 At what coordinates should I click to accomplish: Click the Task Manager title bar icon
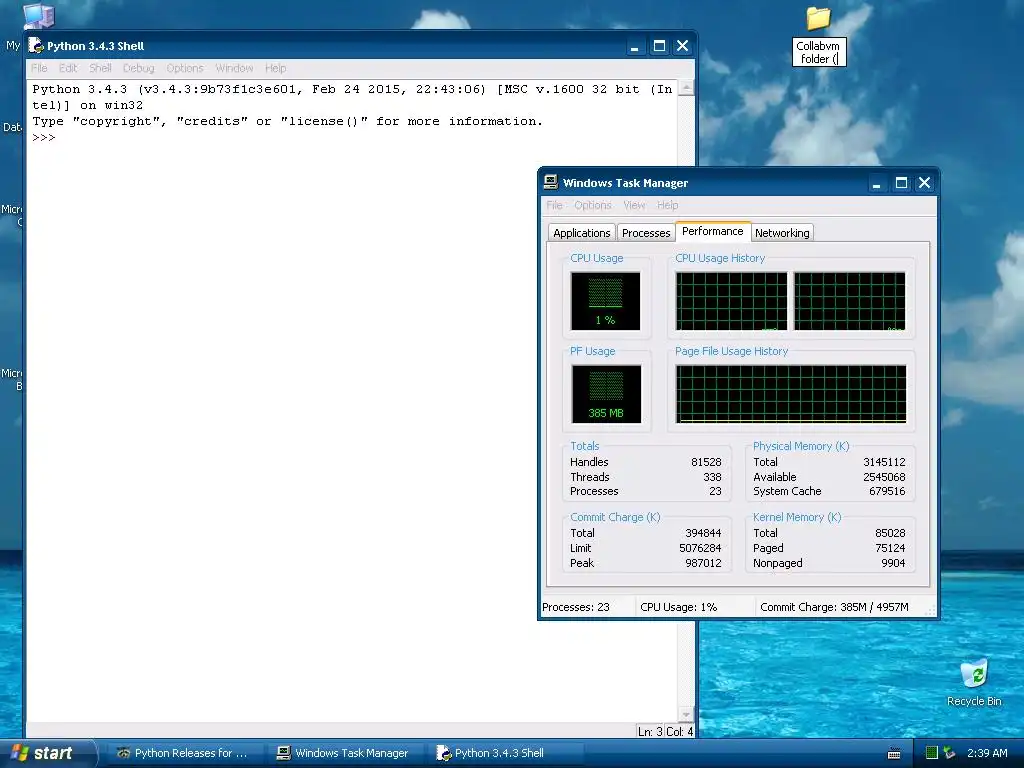pyautogui.click(x=551, y=182)
